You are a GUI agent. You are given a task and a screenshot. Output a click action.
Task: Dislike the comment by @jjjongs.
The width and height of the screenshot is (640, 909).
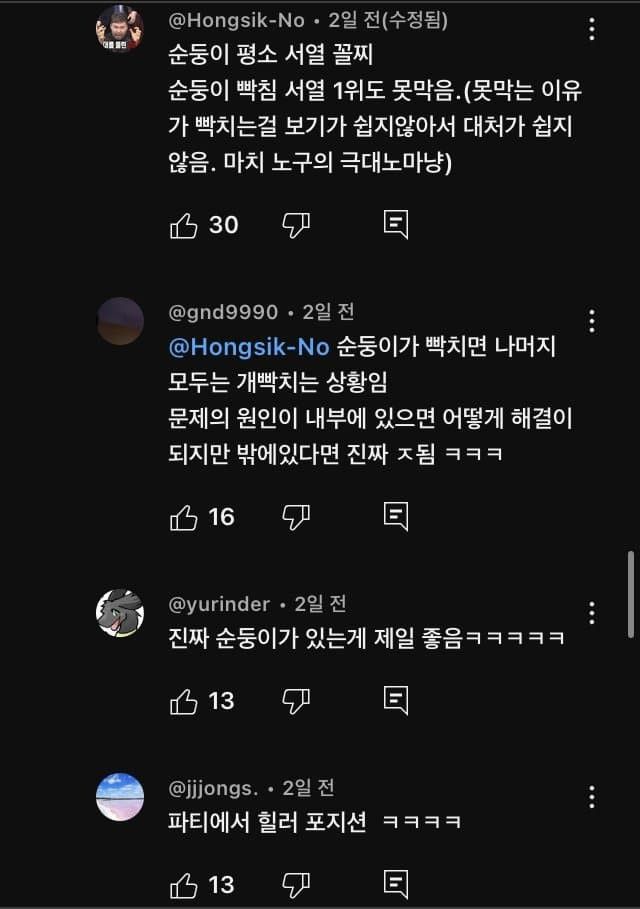(x=296, y=884)
